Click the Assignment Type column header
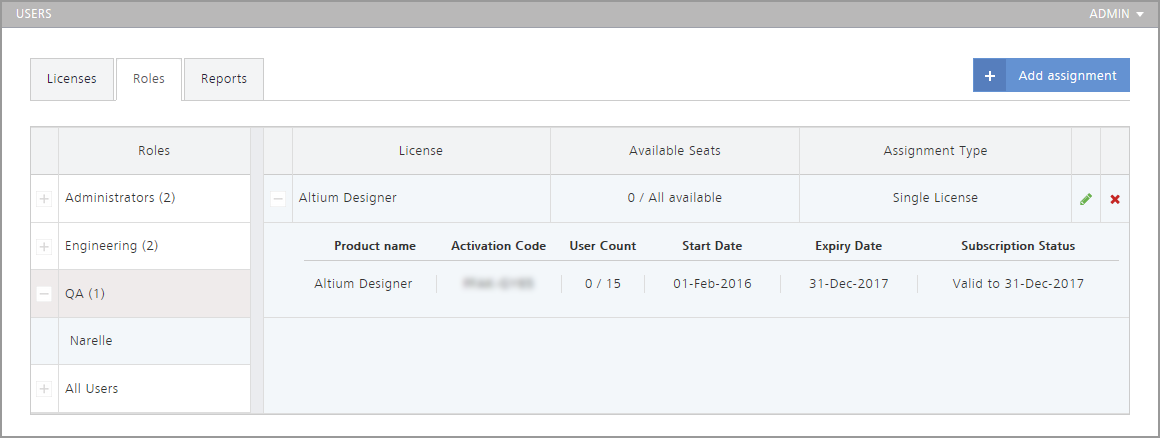1160x438 pixels. coord(935,151)
